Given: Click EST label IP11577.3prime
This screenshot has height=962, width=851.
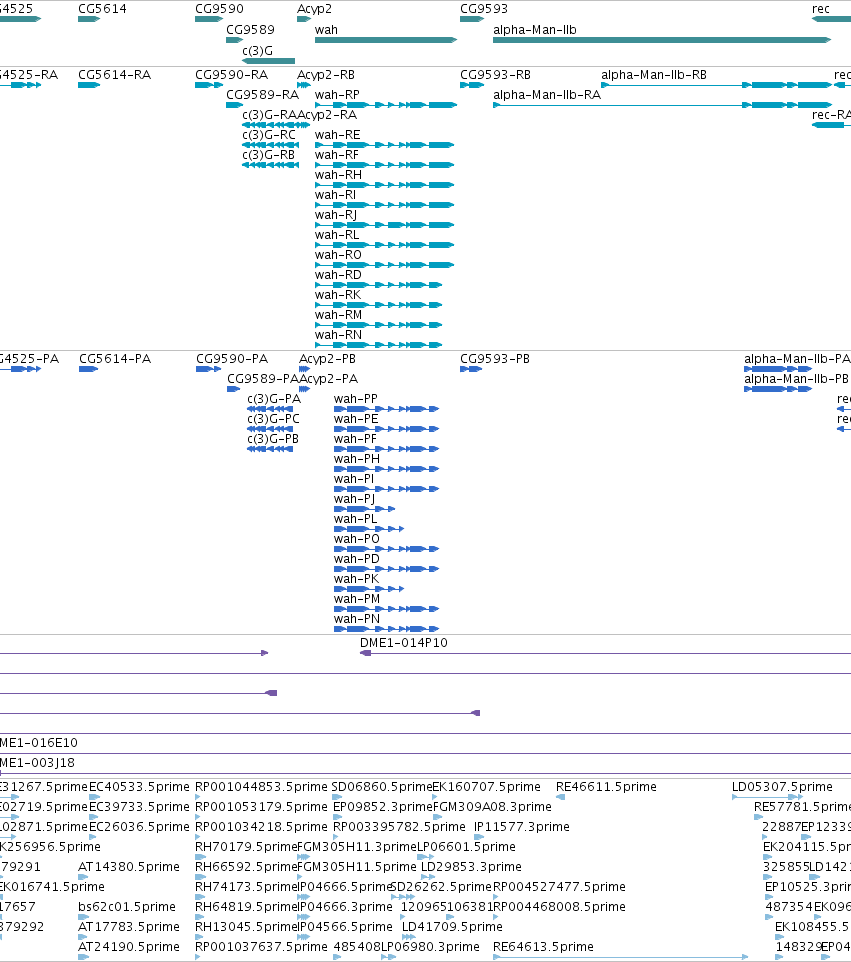Looking at the screenshot, I should pyautogui.click(x=522, y=827).
